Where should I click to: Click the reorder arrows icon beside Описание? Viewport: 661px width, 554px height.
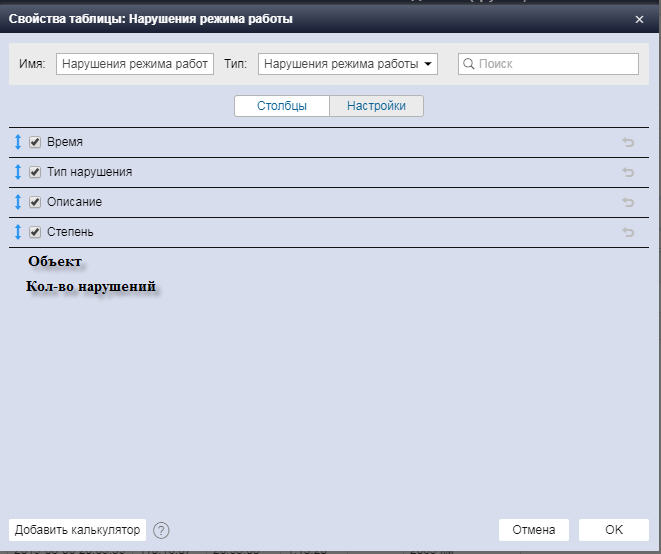18,202
